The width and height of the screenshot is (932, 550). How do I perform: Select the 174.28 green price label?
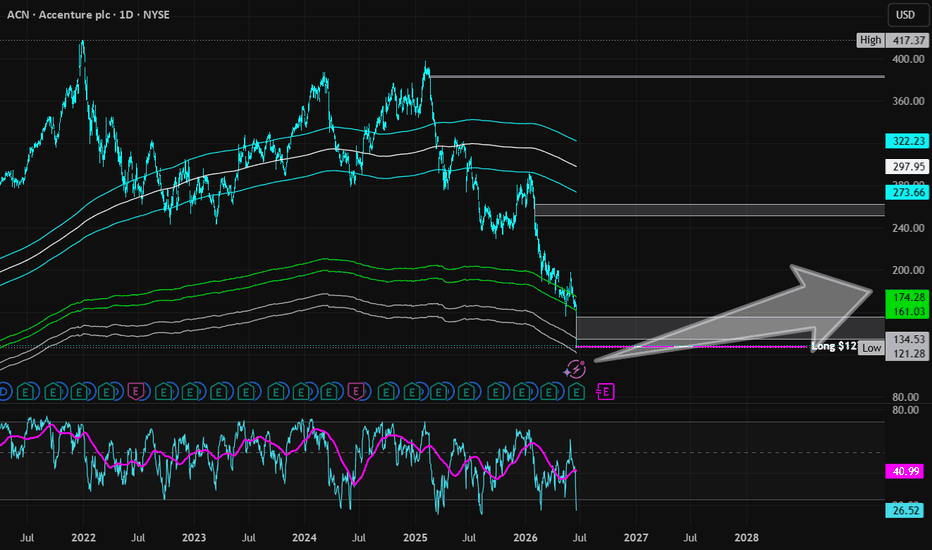click(907, 297)
